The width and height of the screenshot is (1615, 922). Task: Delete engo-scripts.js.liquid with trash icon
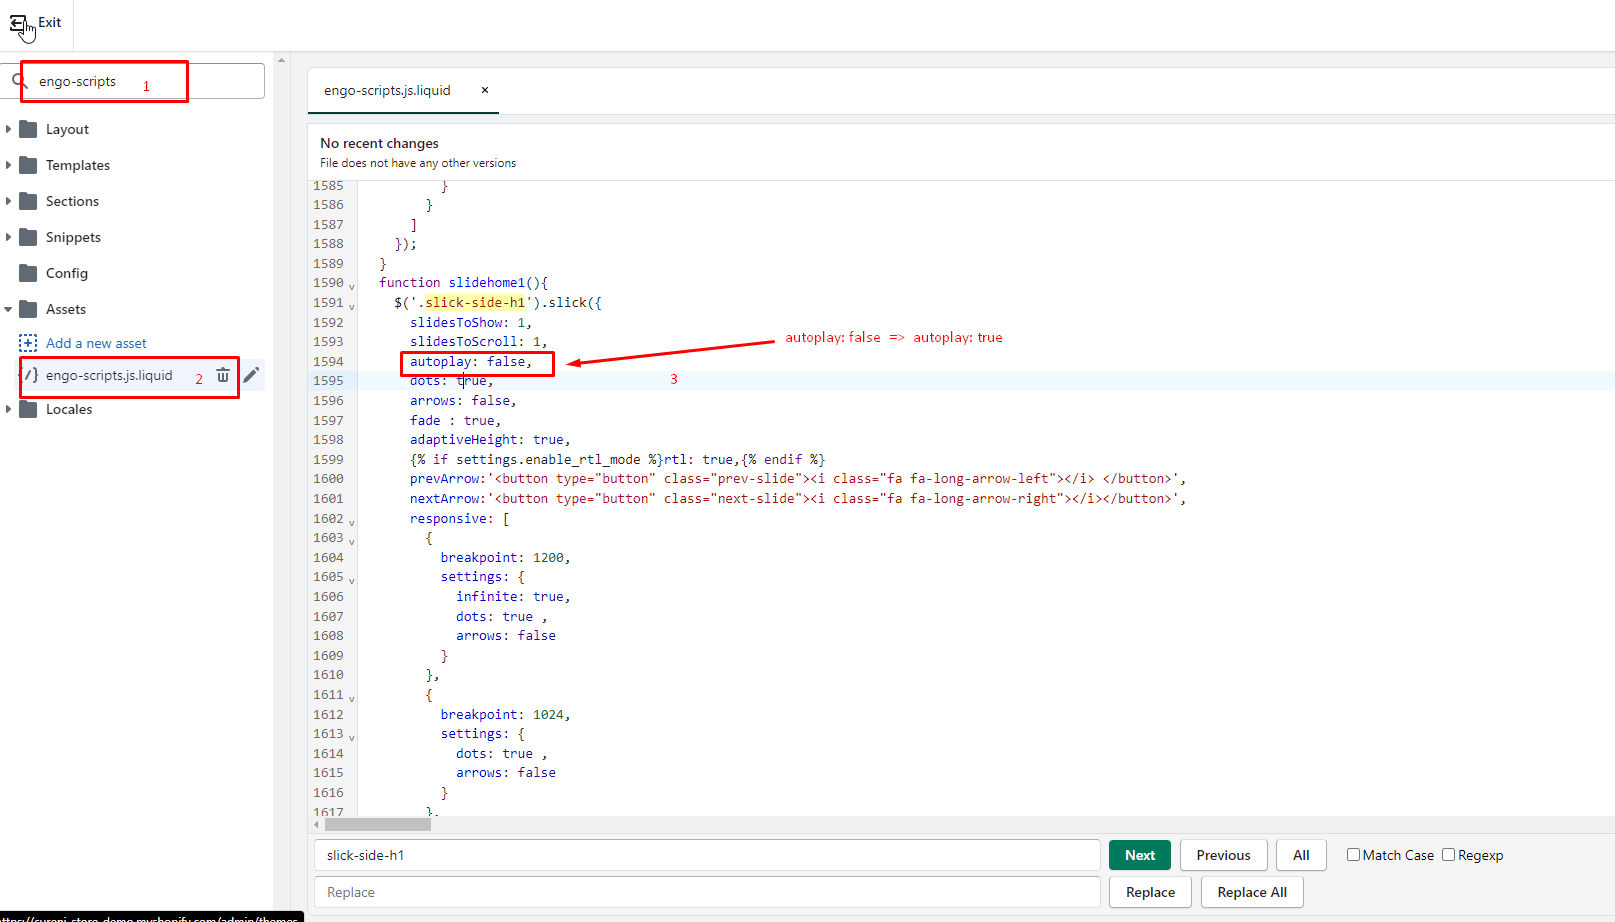(x=223, y=375)
